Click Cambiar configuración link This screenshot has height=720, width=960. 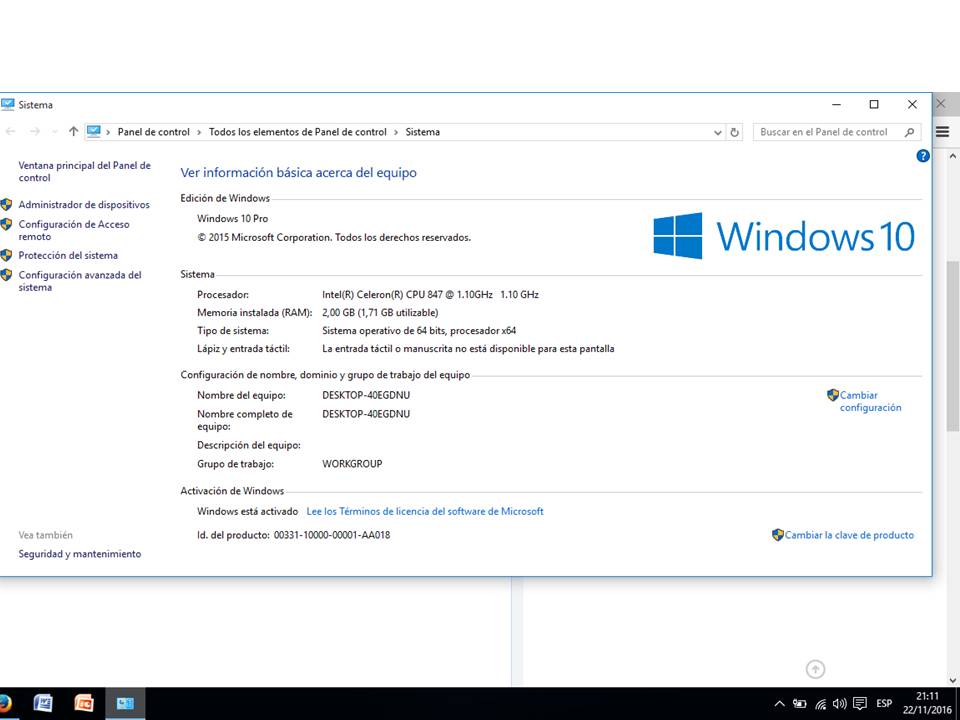click(x=870, y=401)
